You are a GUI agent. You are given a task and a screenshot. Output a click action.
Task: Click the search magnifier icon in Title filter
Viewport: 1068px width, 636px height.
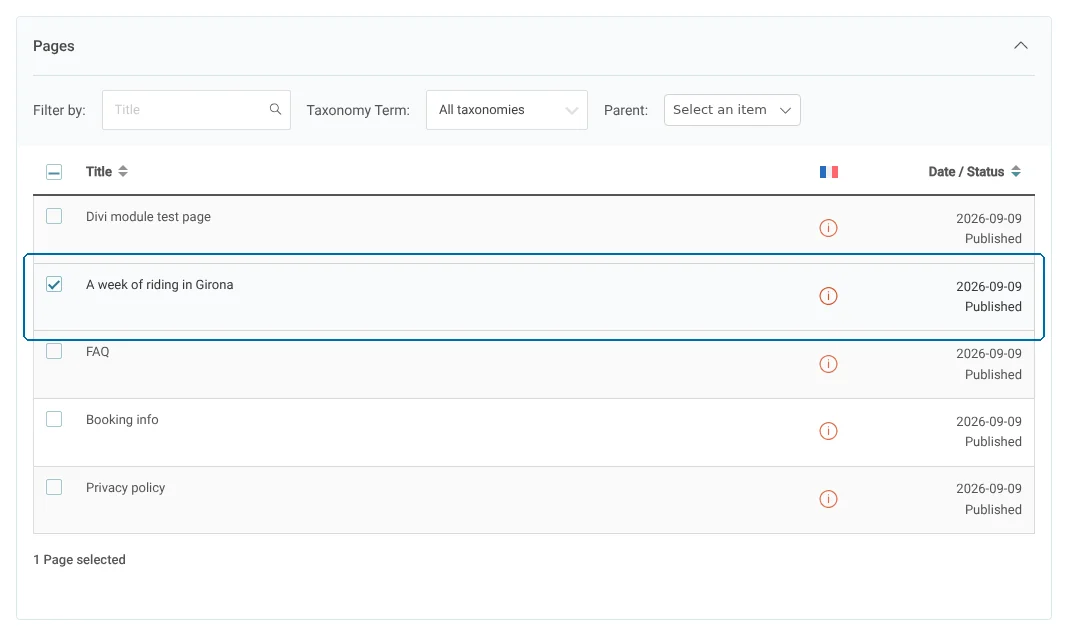275,109
